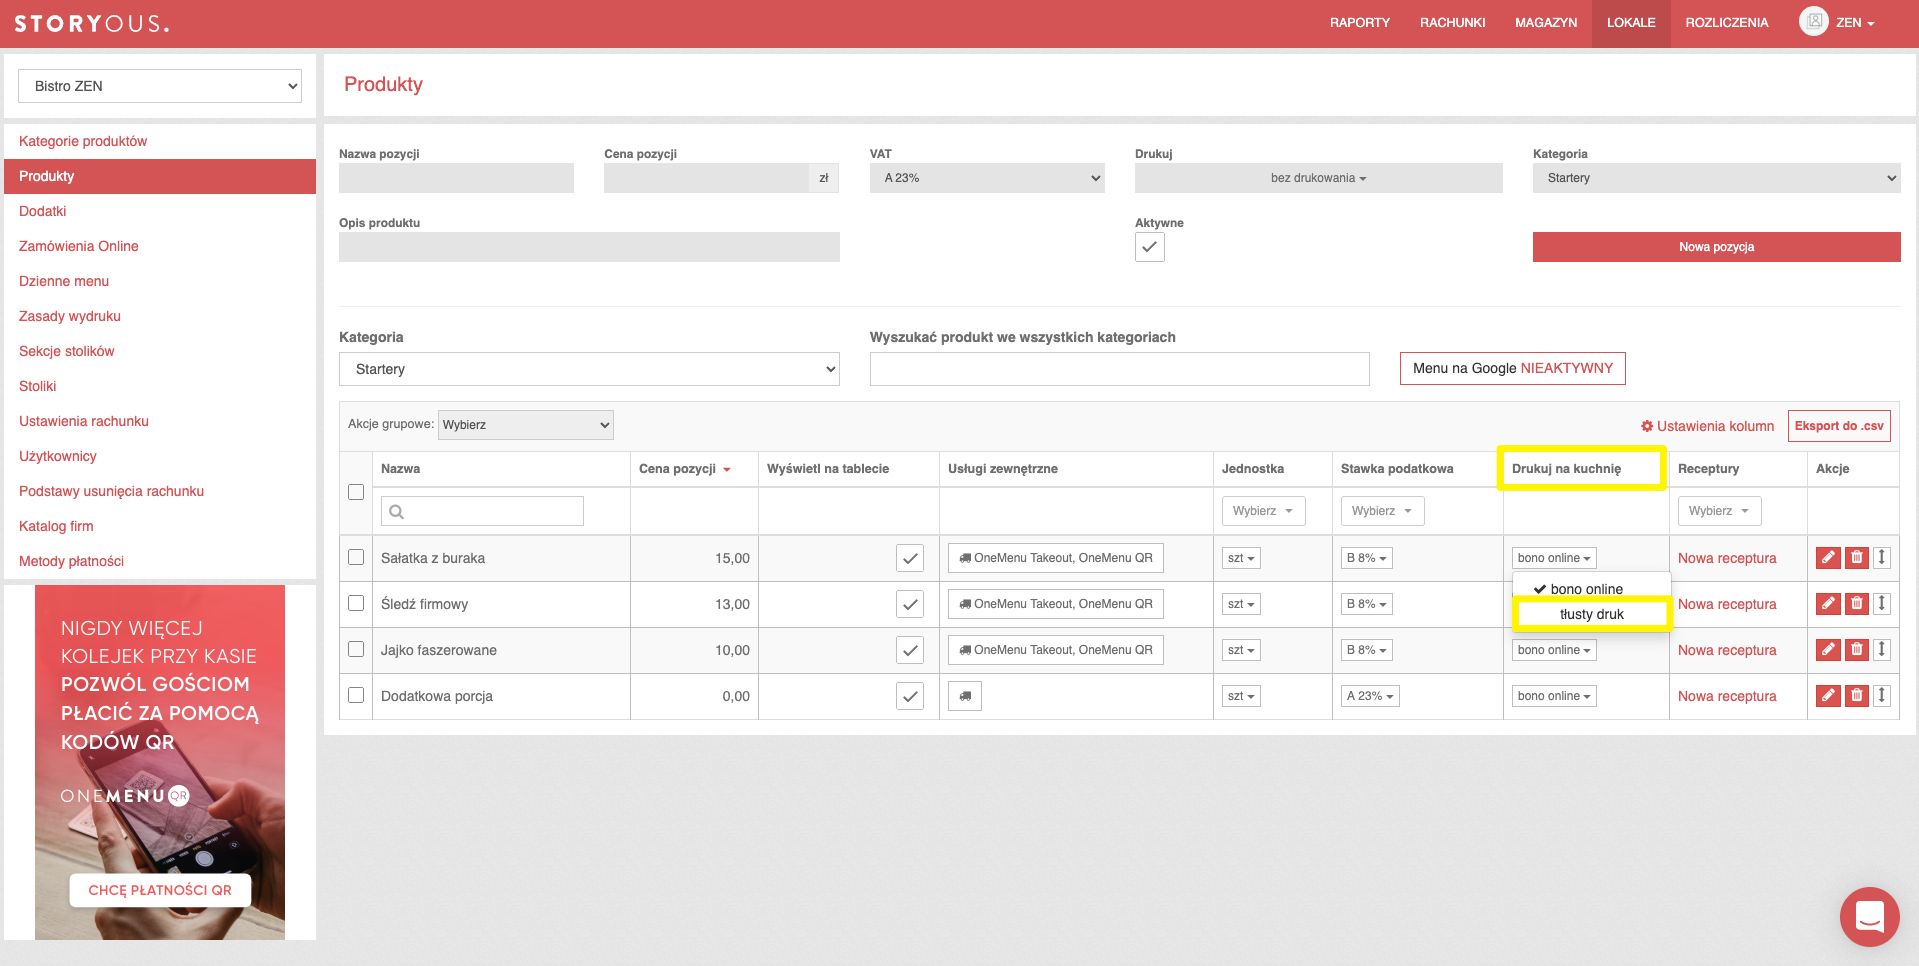The height and width of the screenshot is (966, 1919).
Task: Open external services for Sałatka z buraka
Action: coord(1055,558)
